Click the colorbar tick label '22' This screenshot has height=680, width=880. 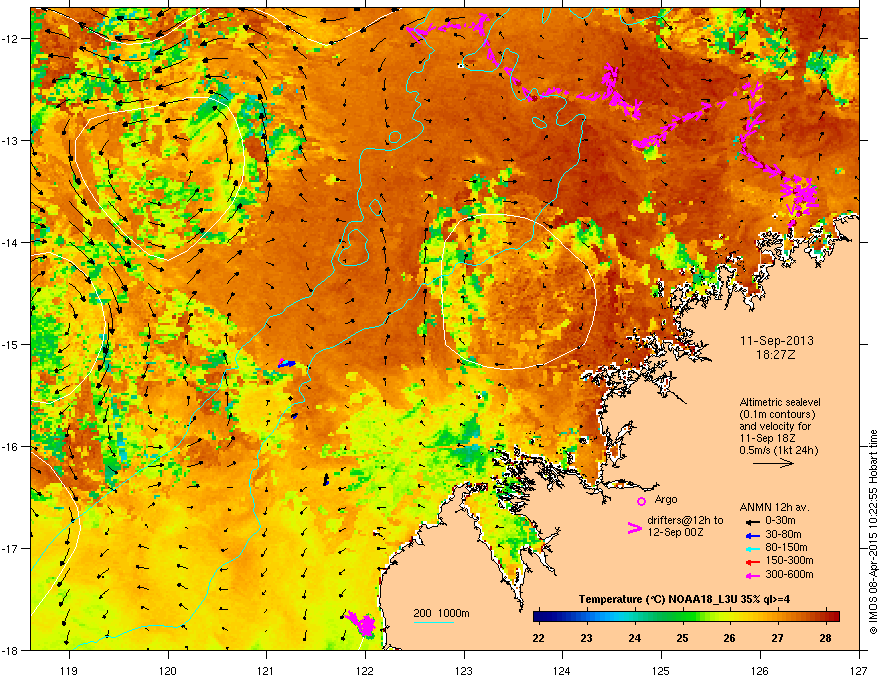point(539,638)
